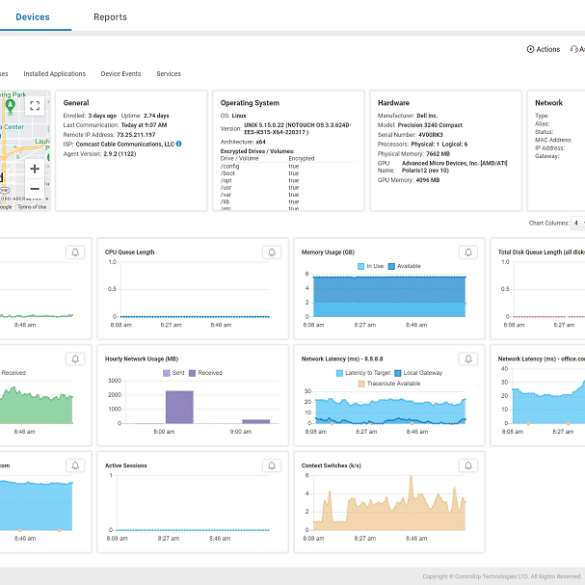Click the Actions play-circle icon
The image size is (585, 585).
pyautogui.click(x=530, y=49)
